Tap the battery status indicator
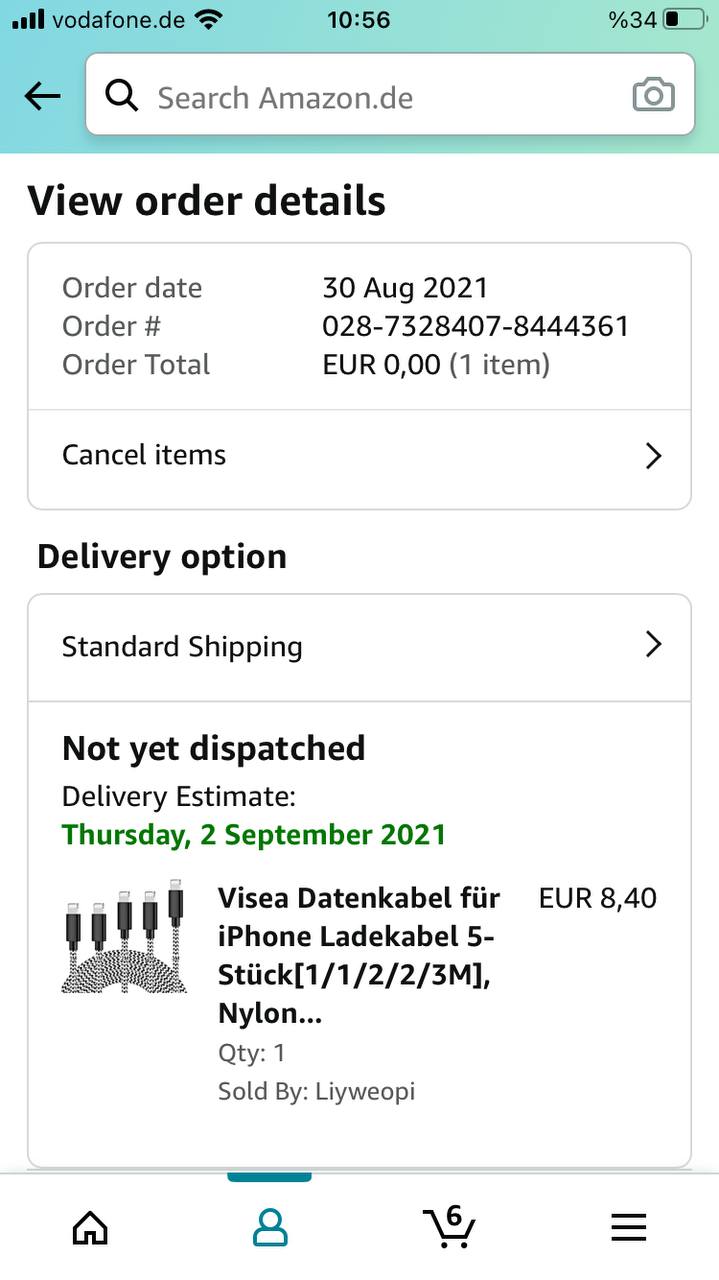719x1280 pixels. 684,19
